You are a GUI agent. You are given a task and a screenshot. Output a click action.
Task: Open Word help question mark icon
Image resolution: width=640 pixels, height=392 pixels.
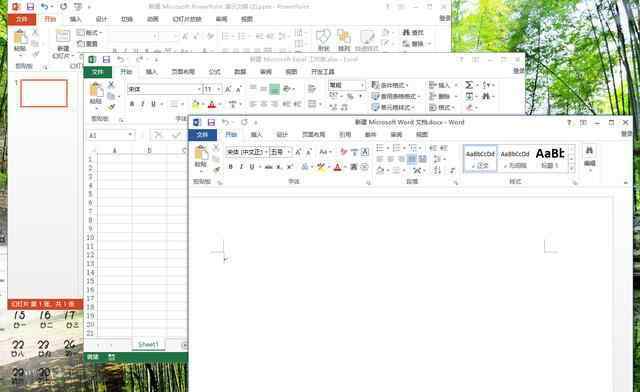coord(569,122)
